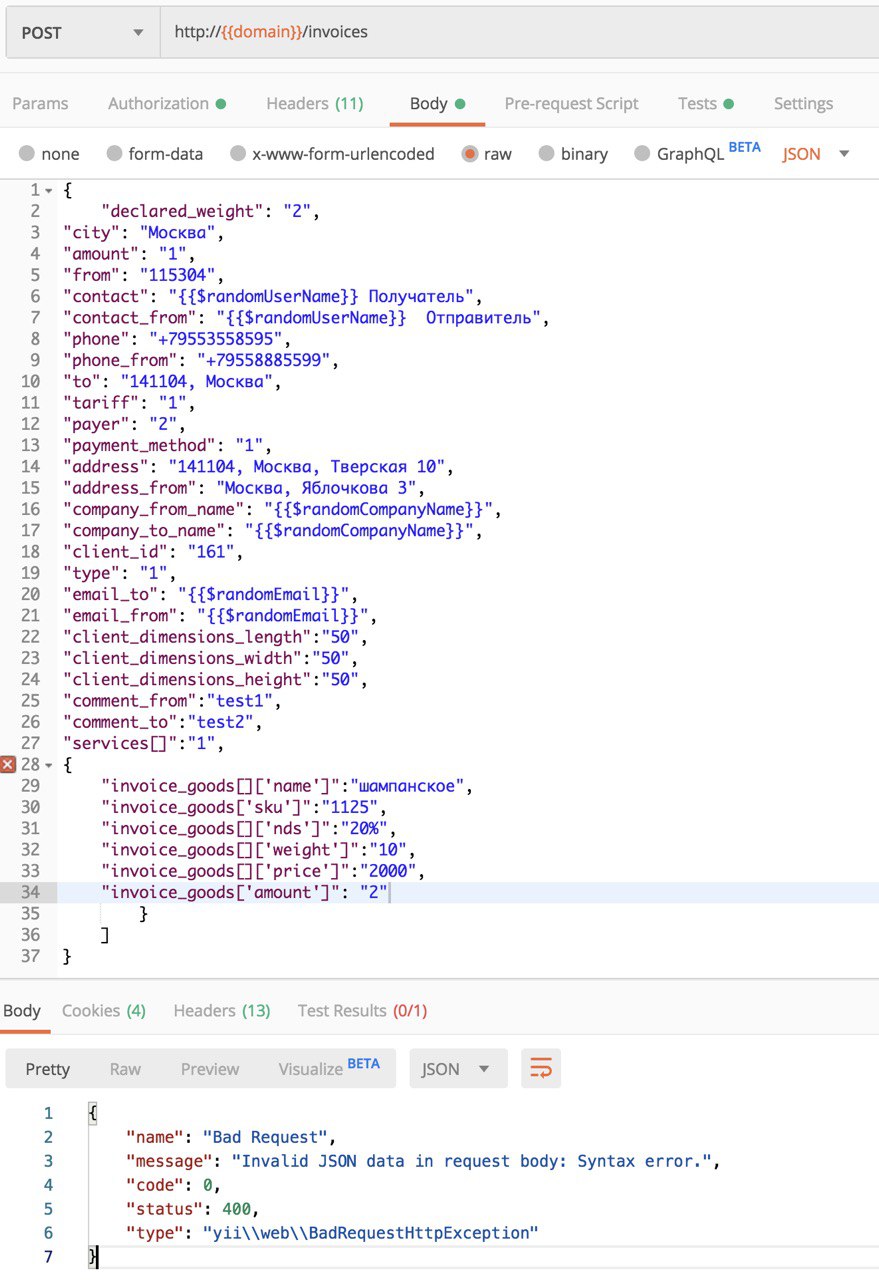Select the Pretty response view

(48, 1068)
